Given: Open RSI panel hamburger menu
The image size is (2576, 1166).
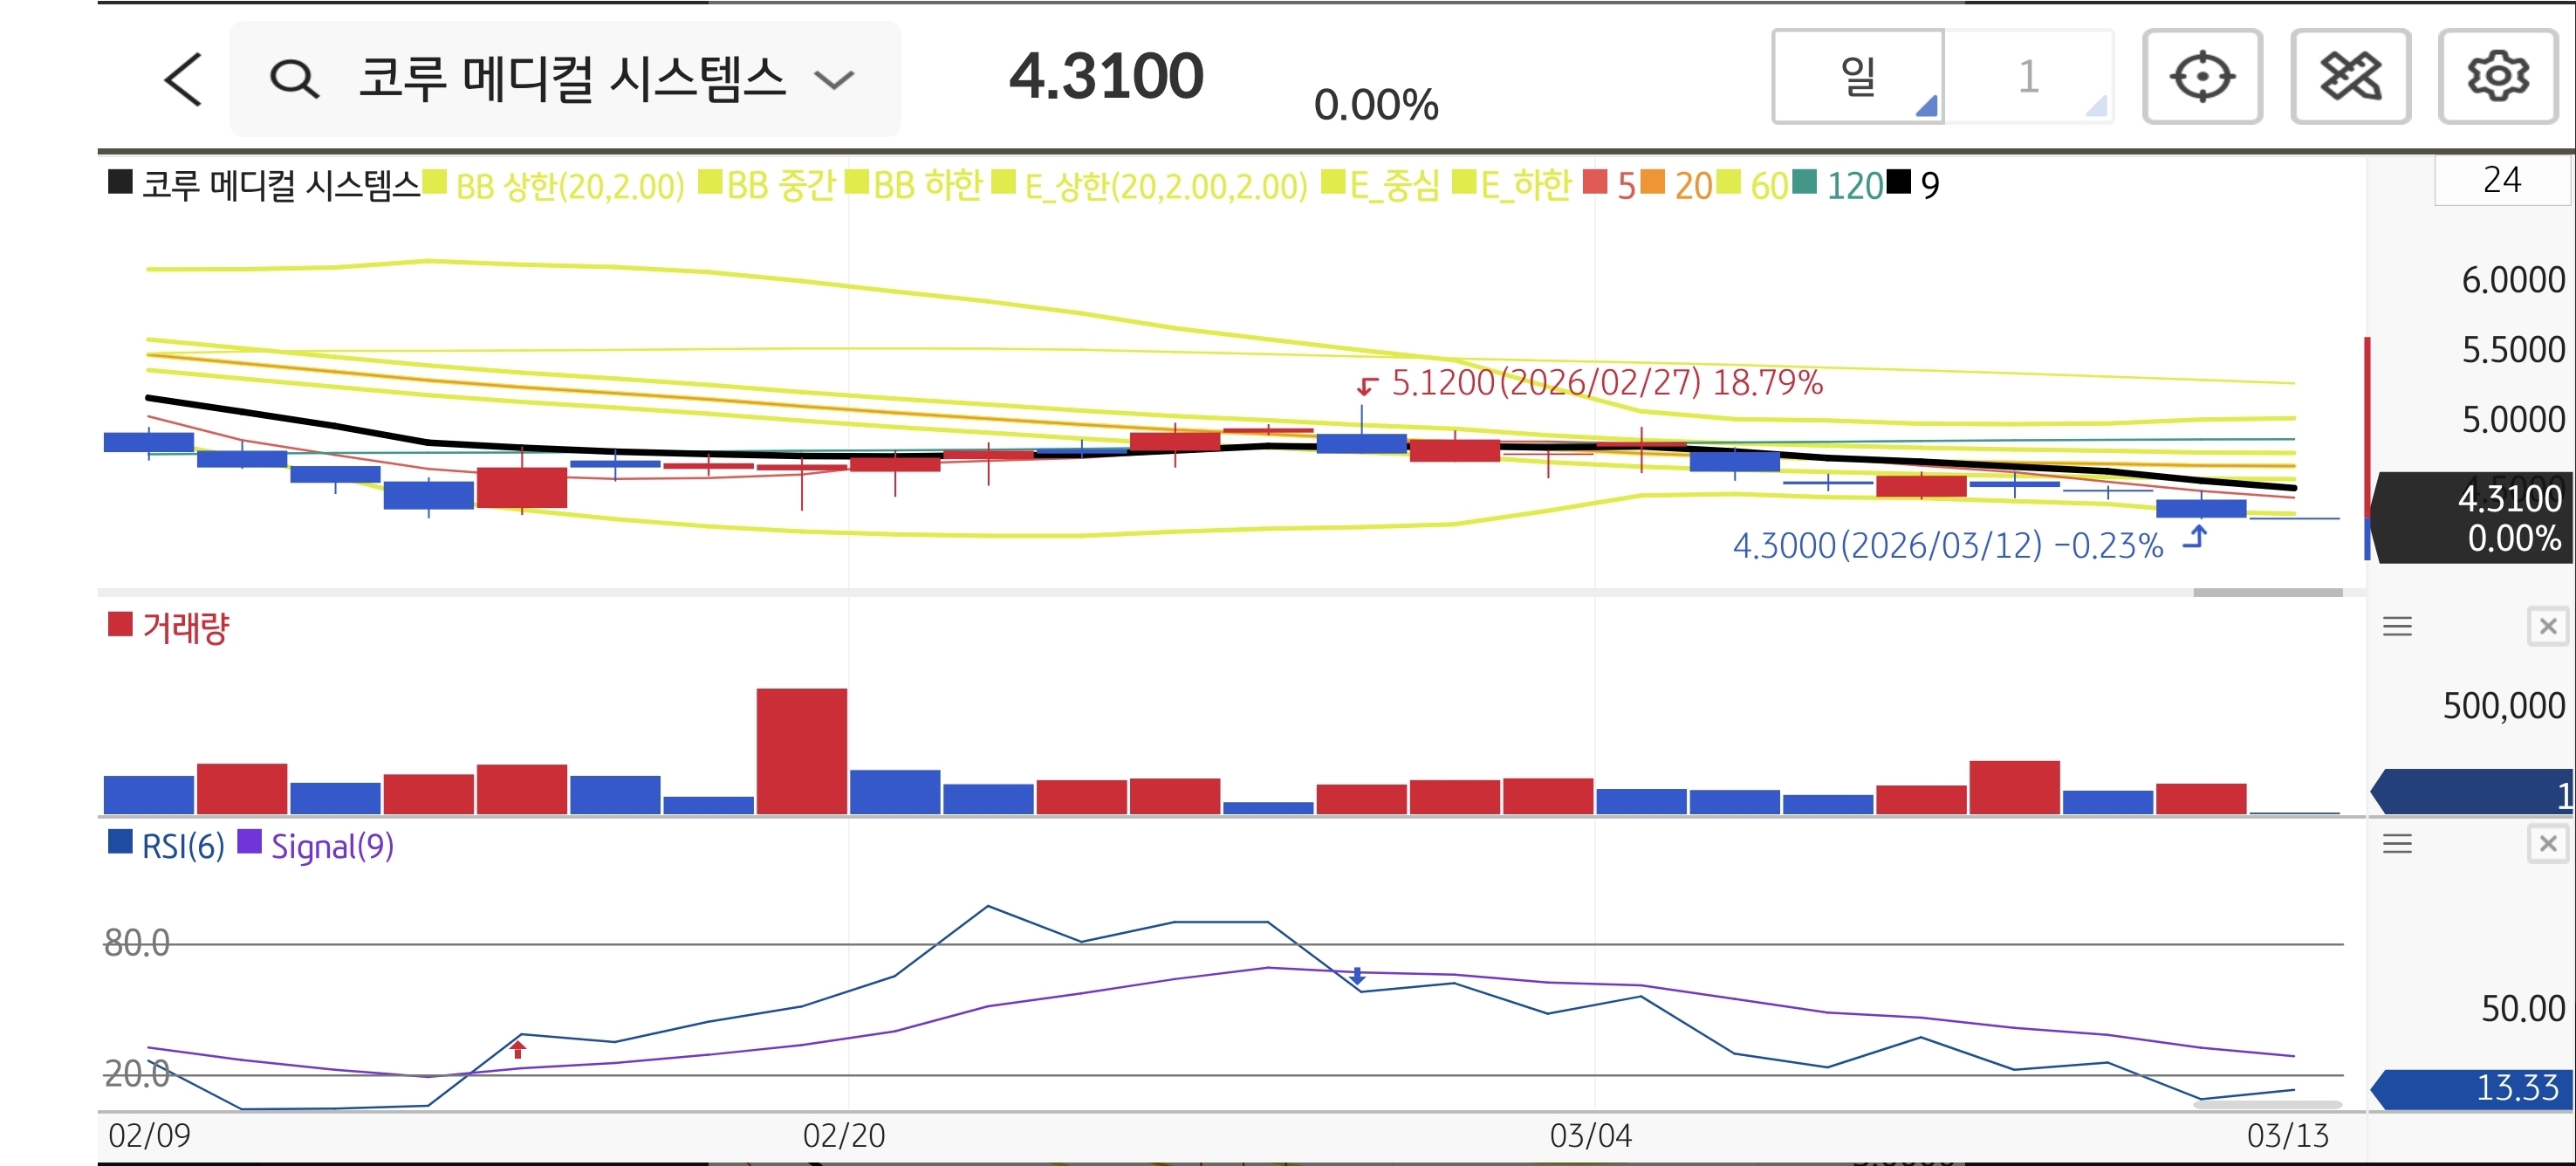Looking at the screenshot, I should coord(2396,844).
